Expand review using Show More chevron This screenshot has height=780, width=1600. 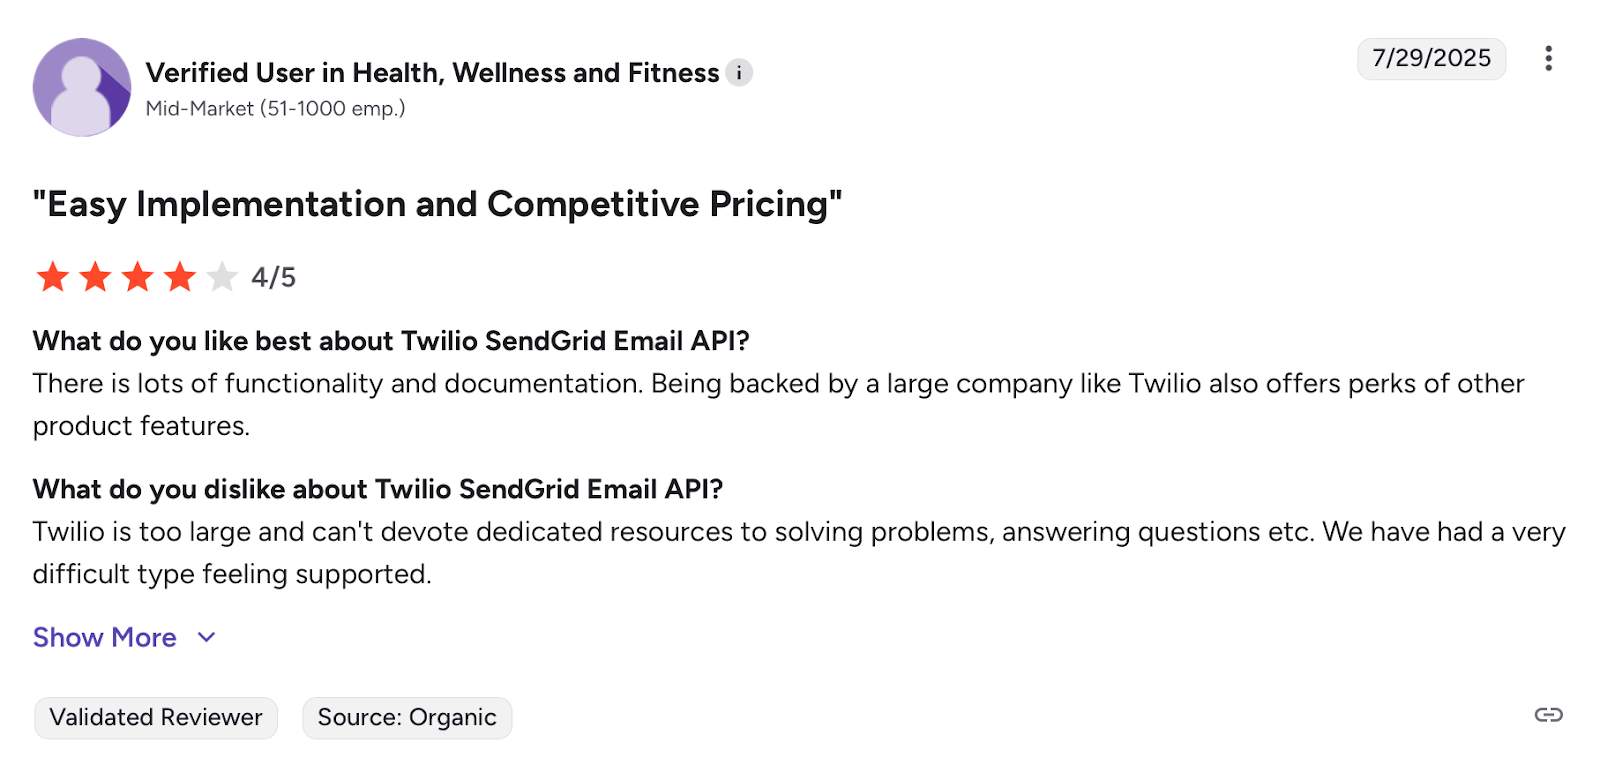[207, 638]
